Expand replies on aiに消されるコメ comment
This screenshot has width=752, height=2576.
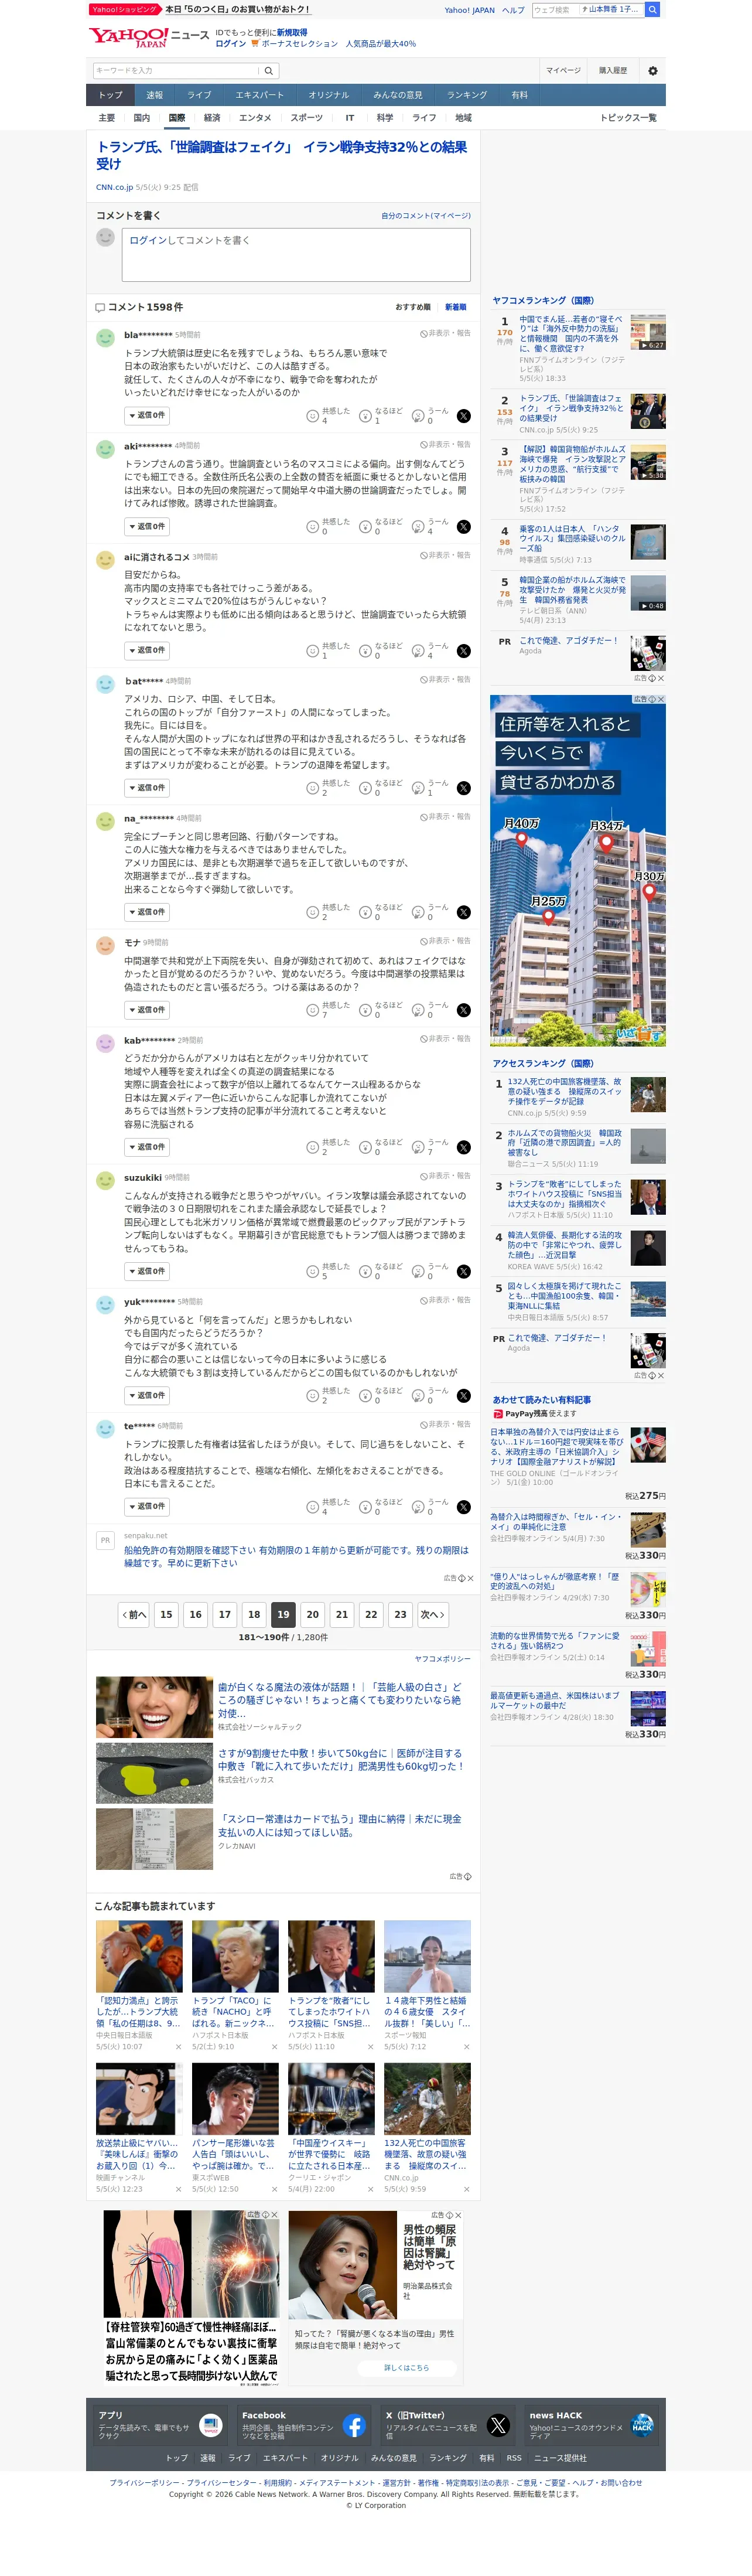click(x=146, y=651)
